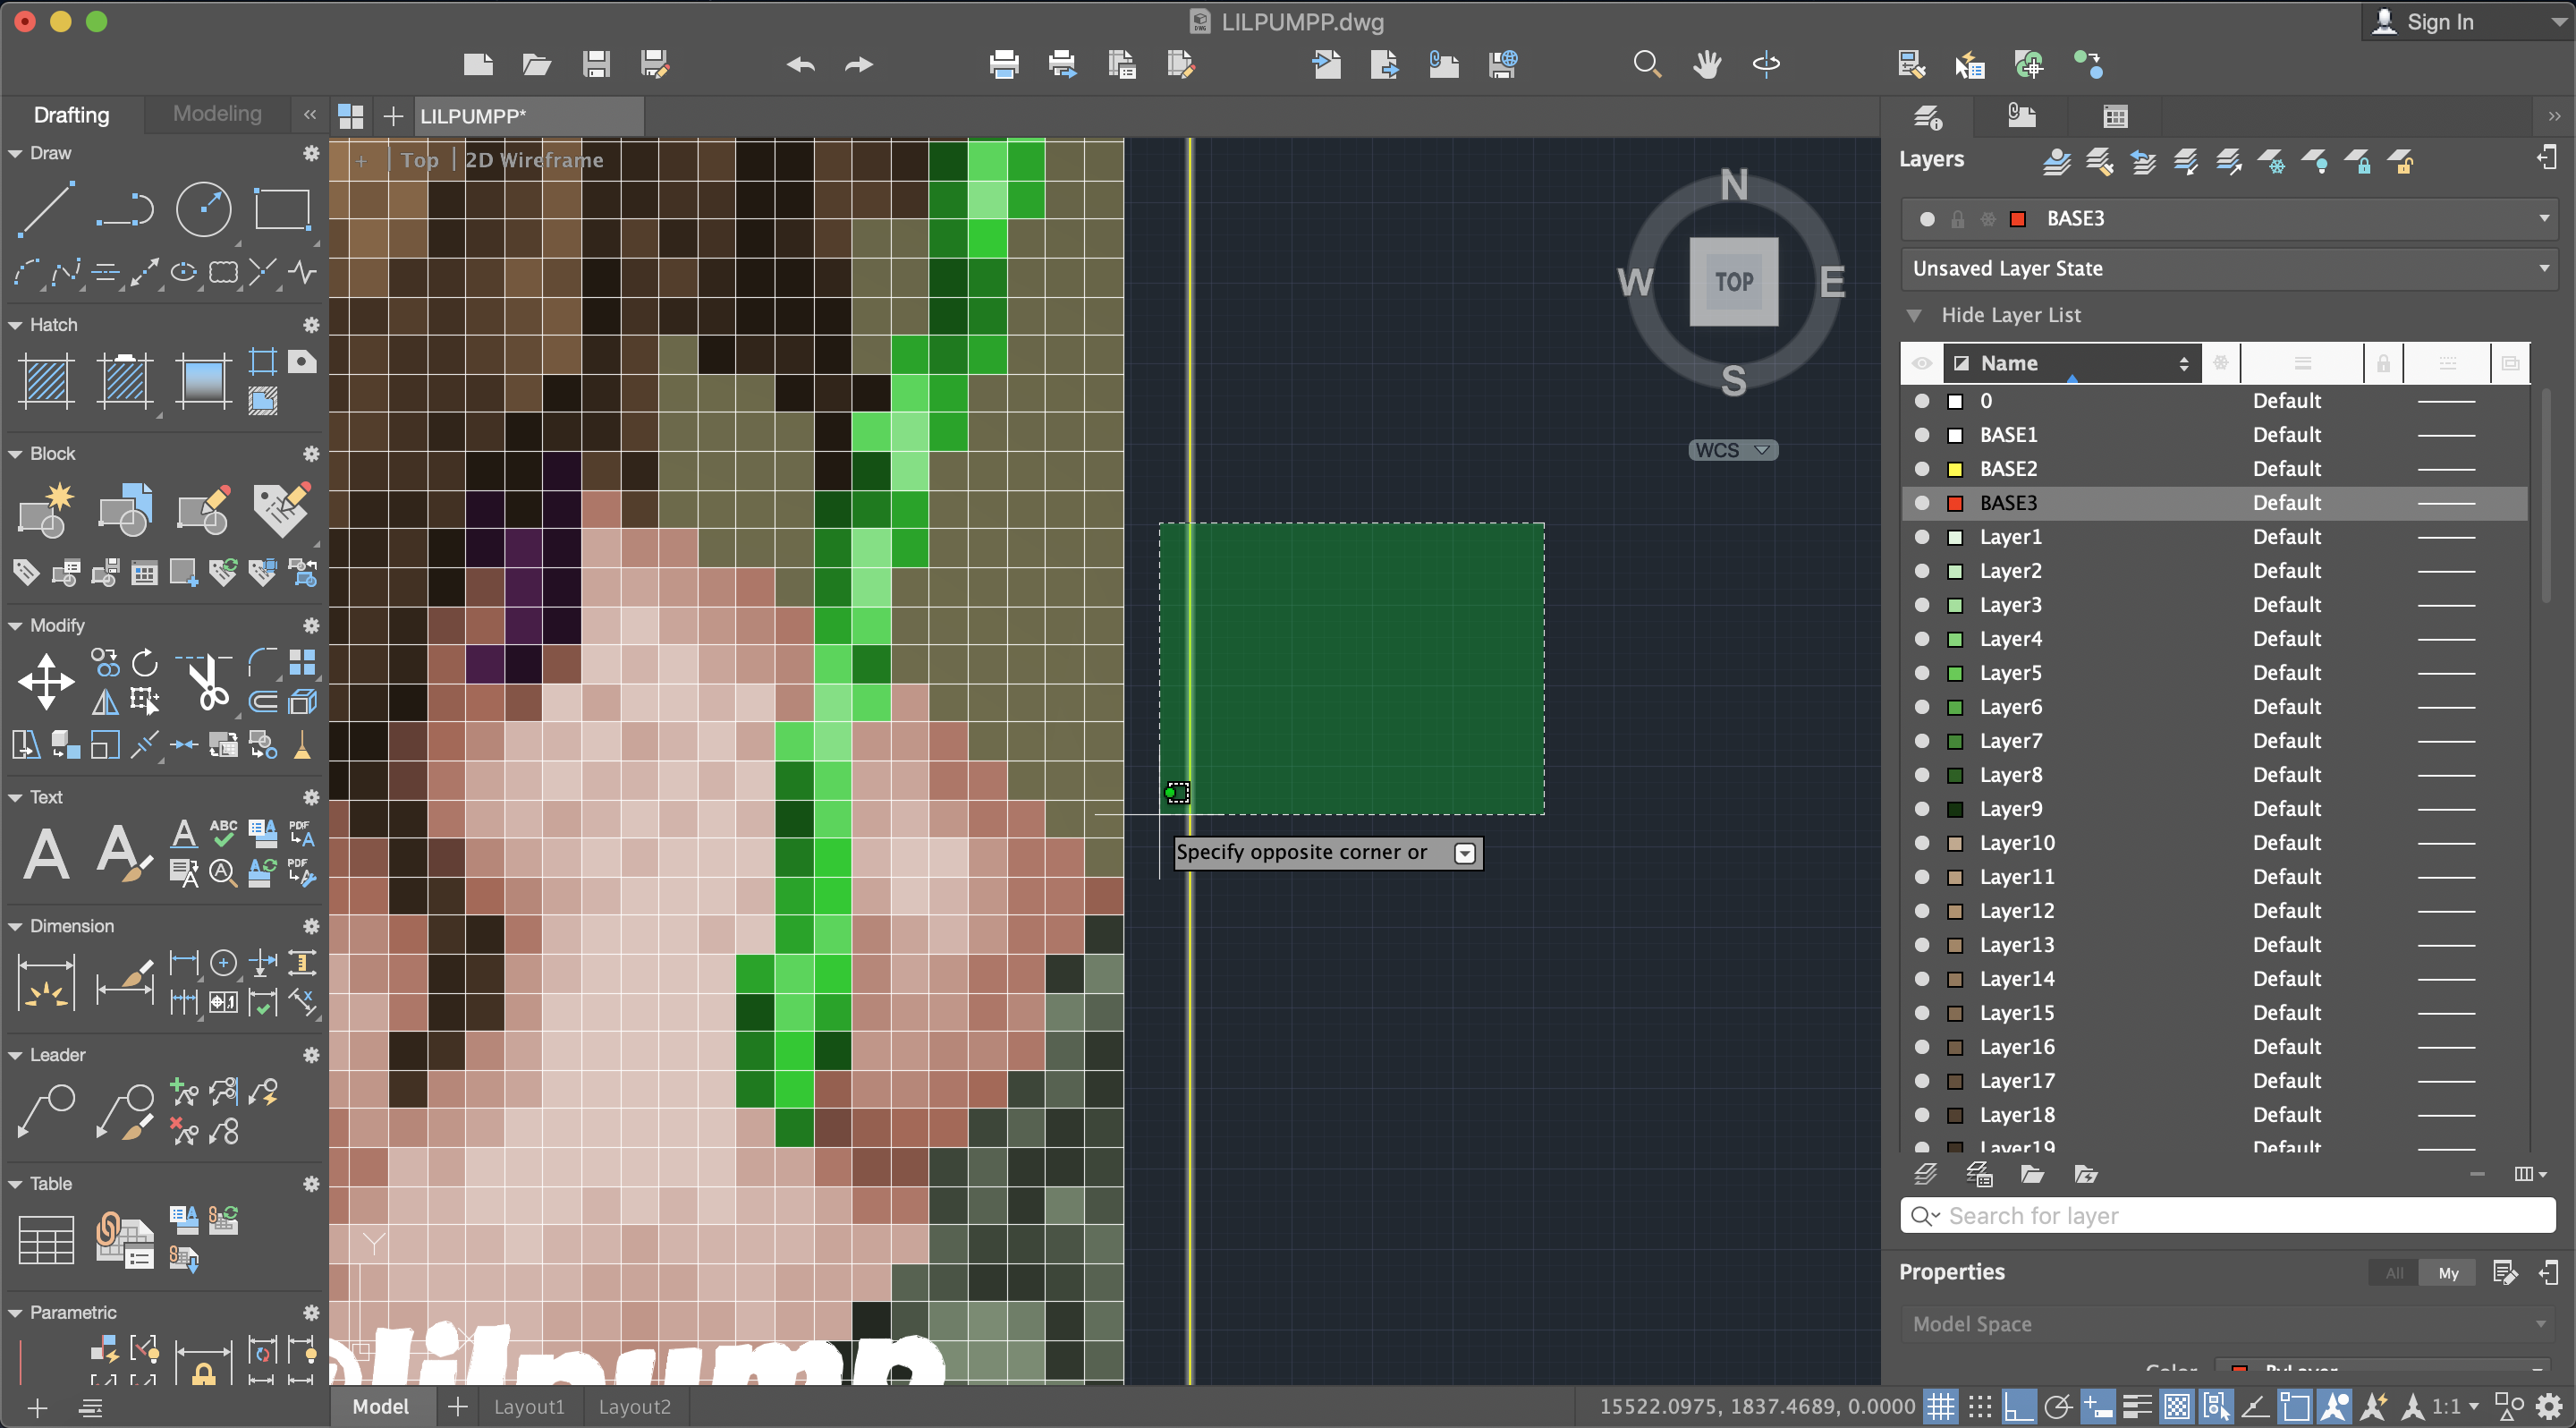This screenshot has width=2576, height=1428.
Task: Activate the Orbit tool
Action: pyautogui.click(x=1766, y=65)
